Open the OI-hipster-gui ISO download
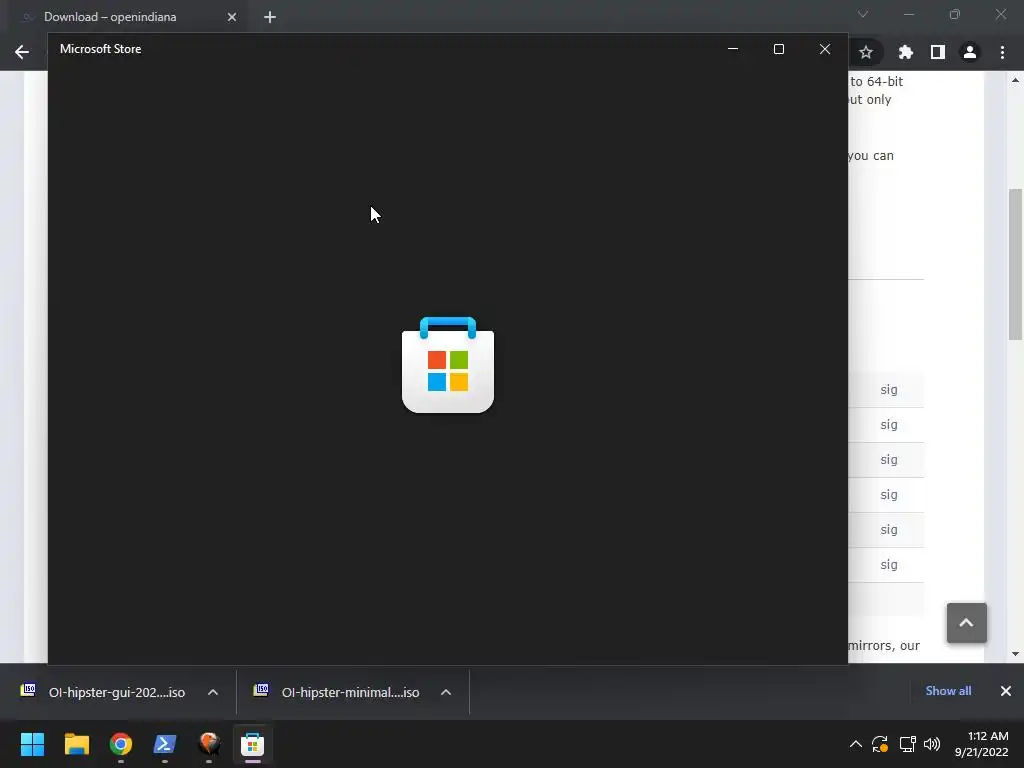The image size is (1024, 768). 104,692
